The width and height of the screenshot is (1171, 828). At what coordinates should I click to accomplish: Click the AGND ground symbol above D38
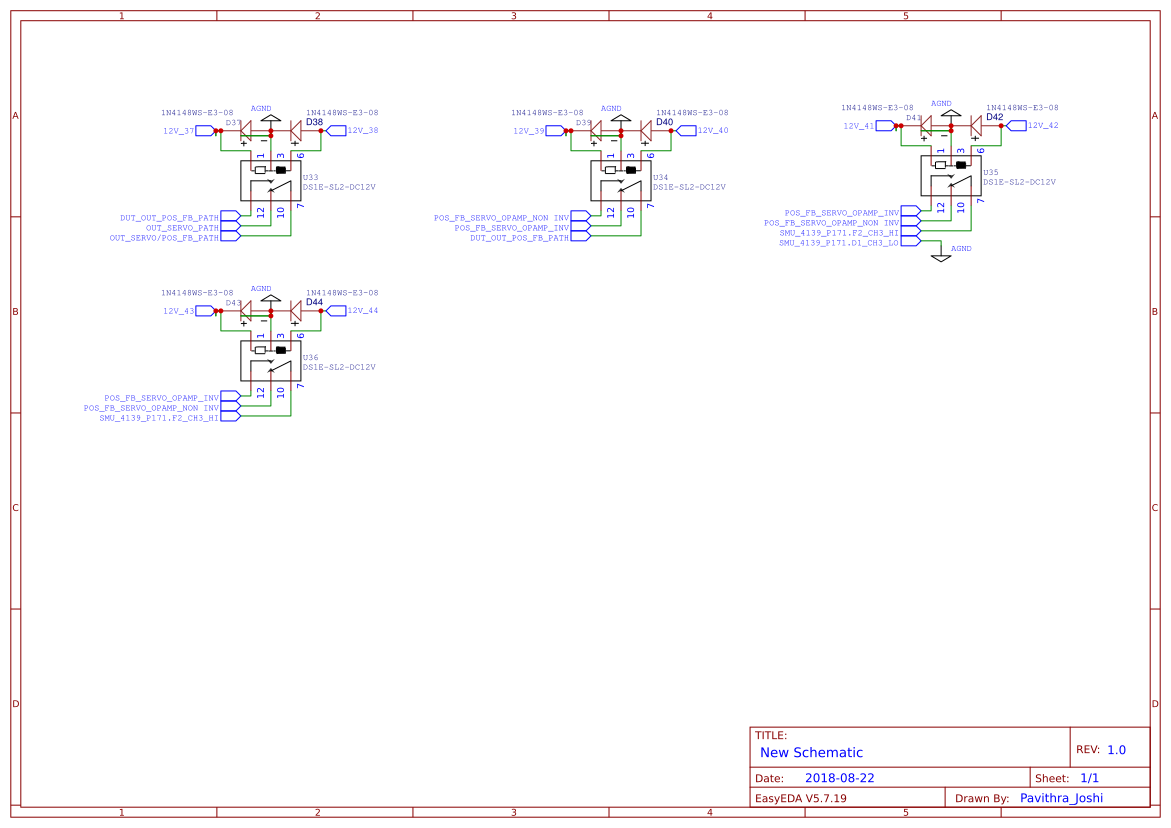tap(270, 116)
